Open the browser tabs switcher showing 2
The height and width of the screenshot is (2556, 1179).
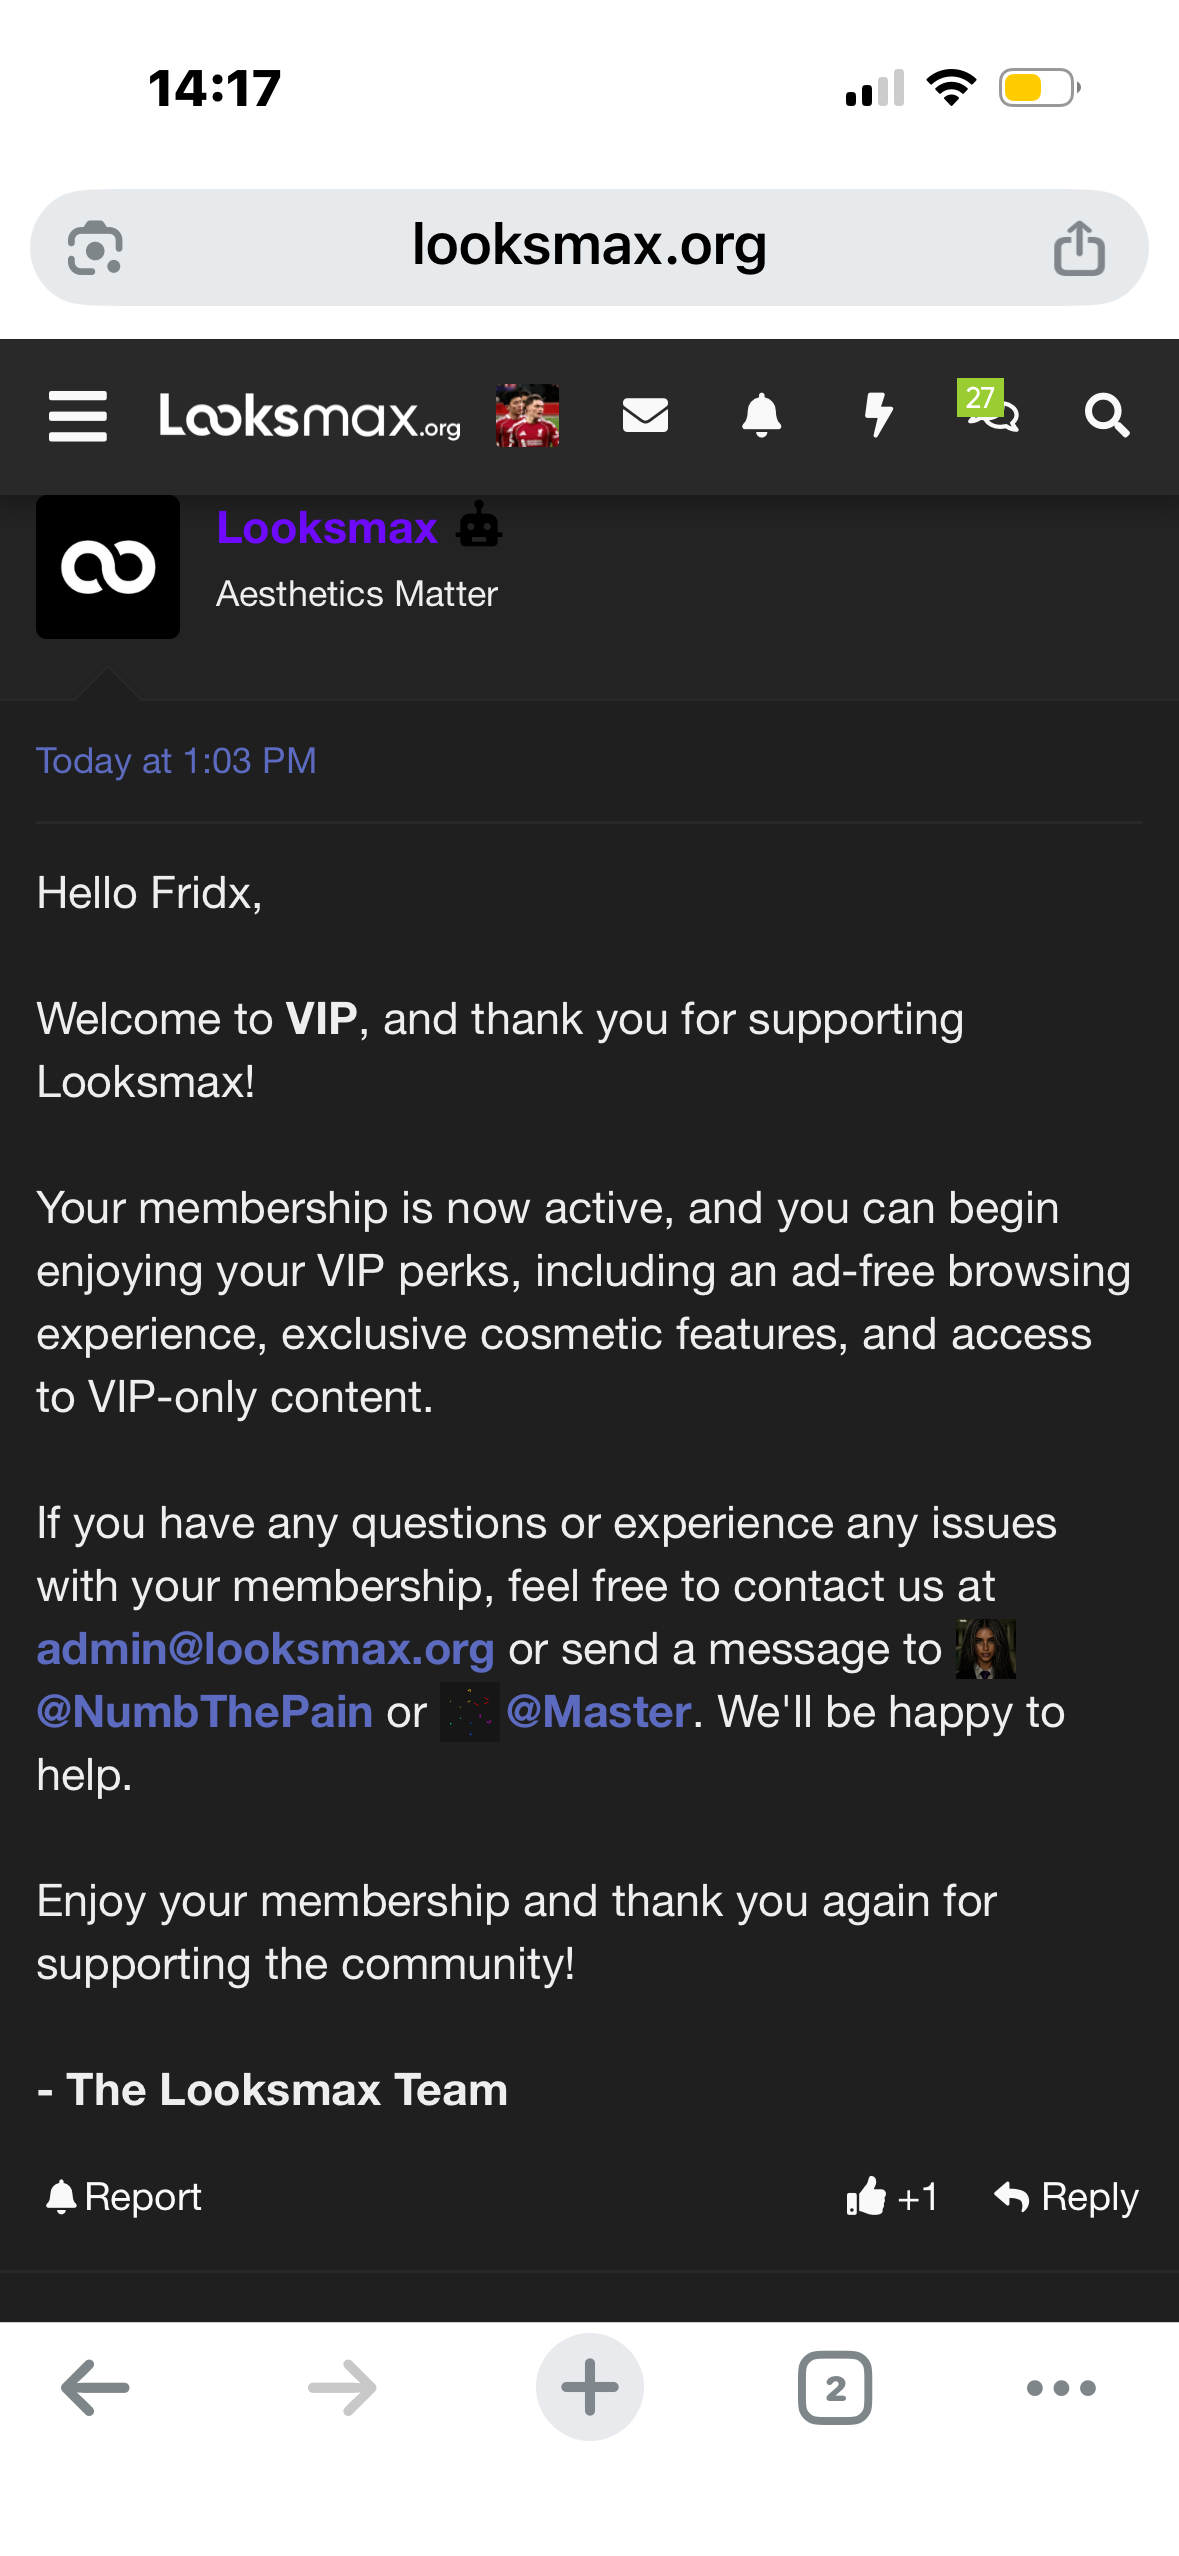tap(835, 2387)
